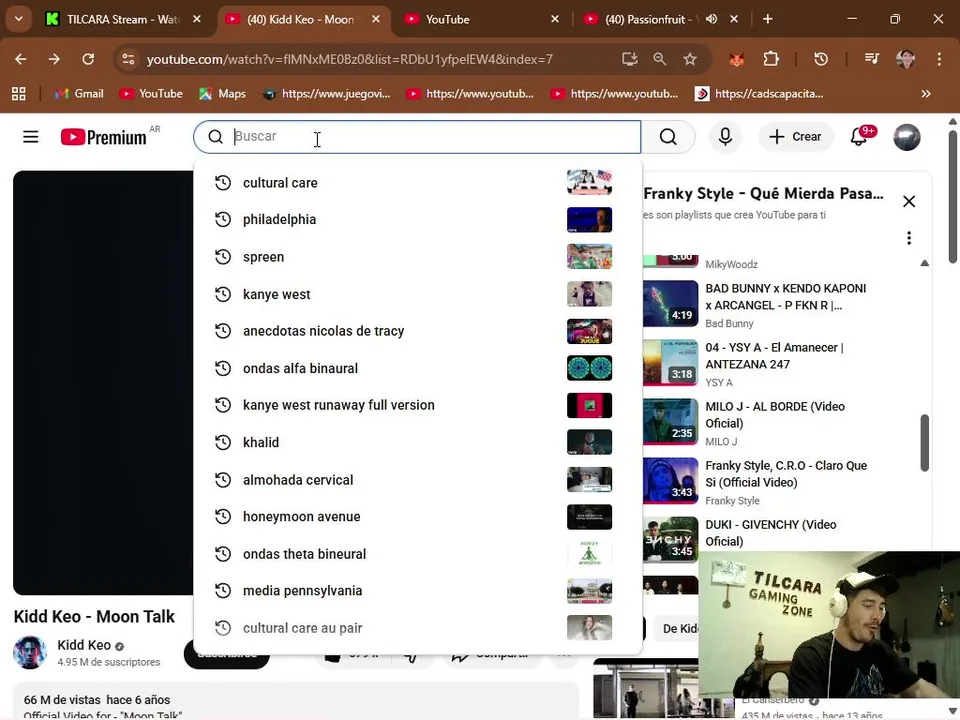This screenshot has height=720, width=960.
Task: Close the Franky Style mix playlist panel
Action: point(909,201)
